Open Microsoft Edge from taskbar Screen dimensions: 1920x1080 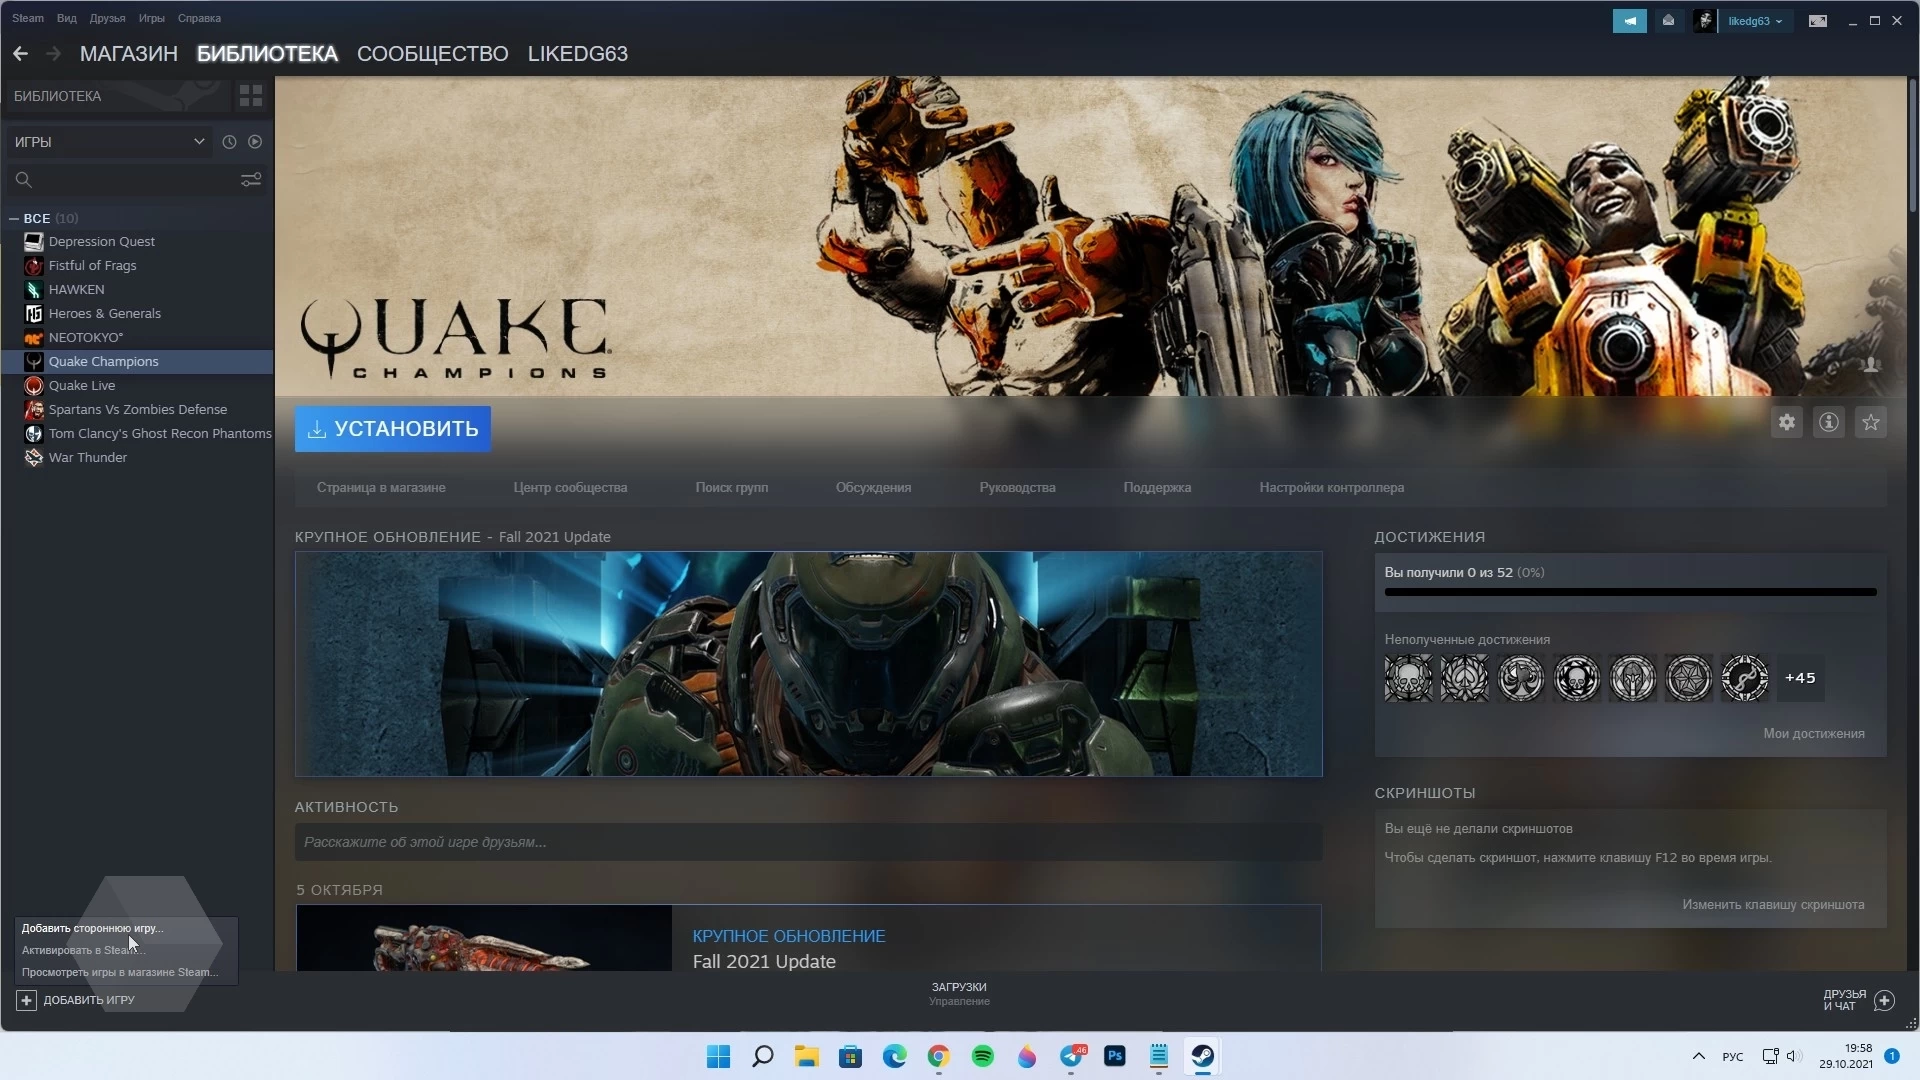coord(895,1056)
